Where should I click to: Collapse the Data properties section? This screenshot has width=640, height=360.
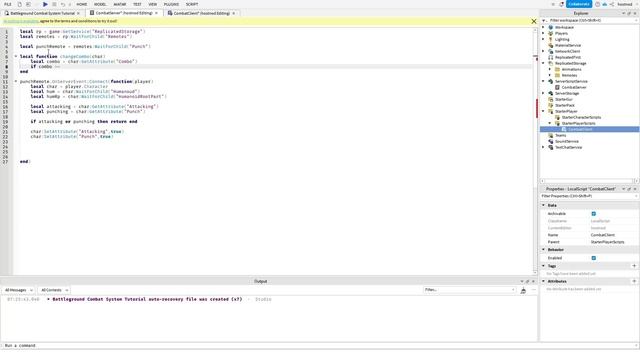coord(543,205)
